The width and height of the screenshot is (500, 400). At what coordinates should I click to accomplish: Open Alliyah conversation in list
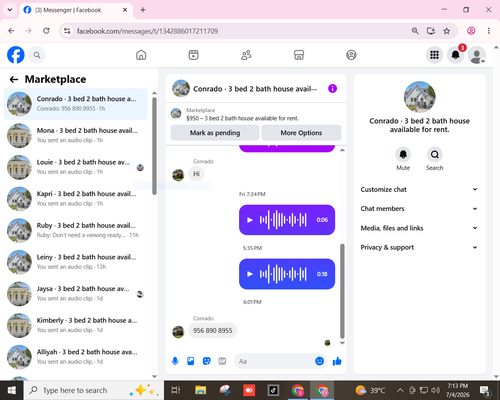tap(75, 357)
